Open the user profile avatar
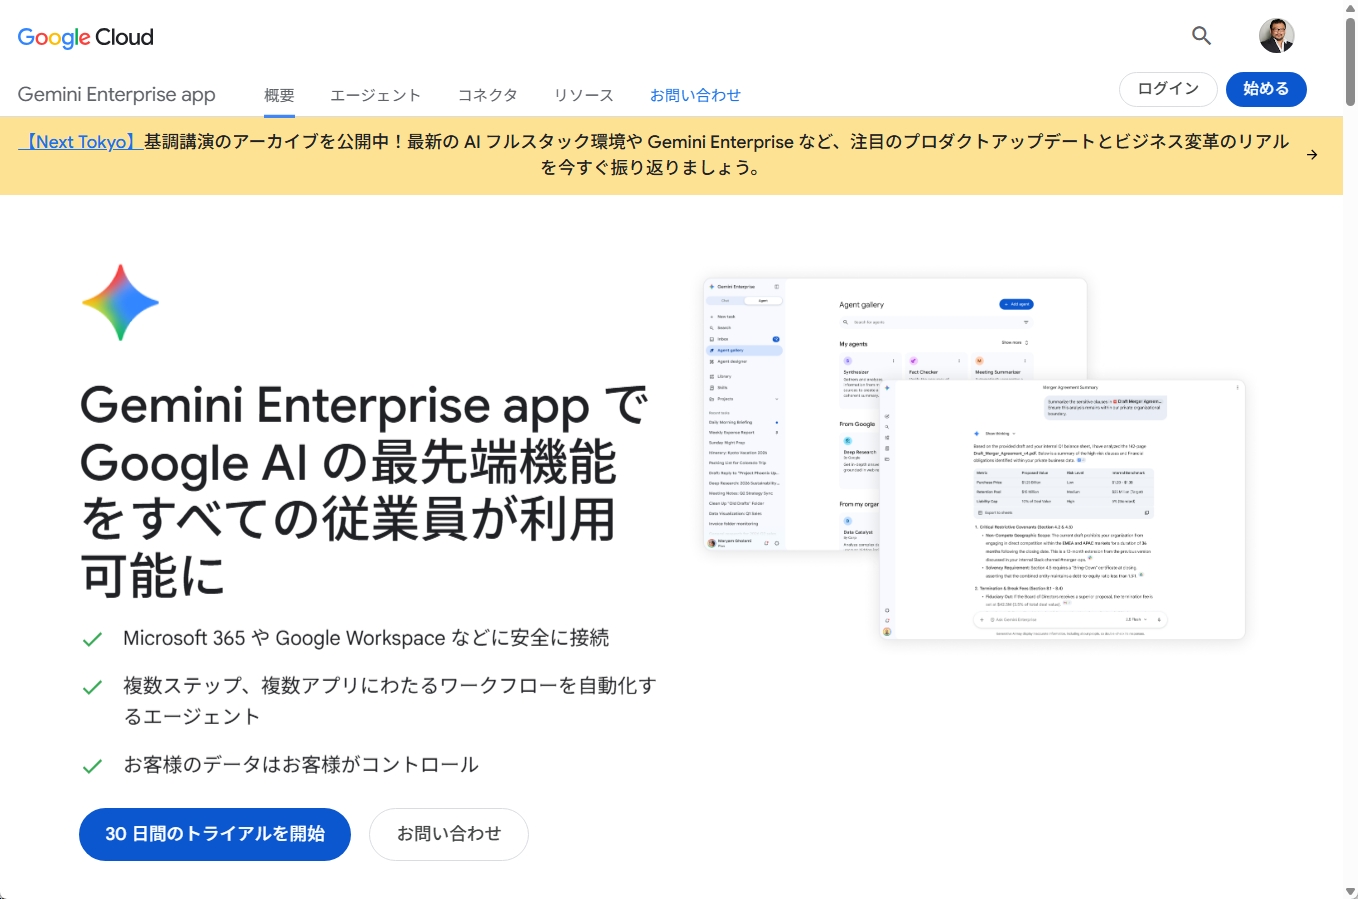This screenshot has width=1358, height=899. [x=1277, y=36]
